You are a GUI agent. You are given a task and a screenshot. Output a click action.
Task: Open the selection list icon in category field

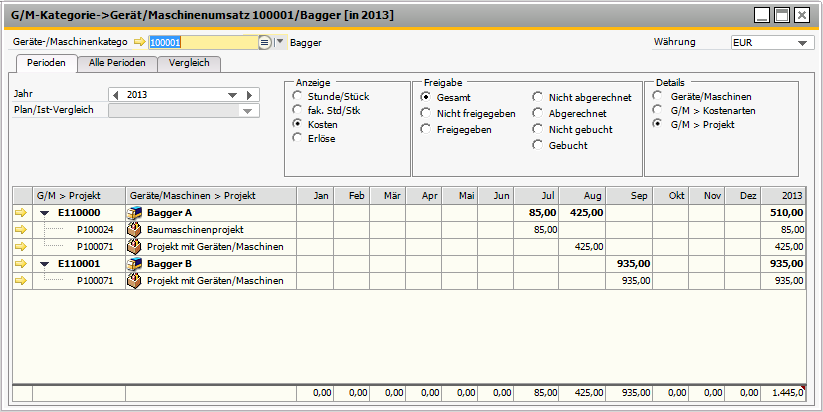[x=265, y=43]
